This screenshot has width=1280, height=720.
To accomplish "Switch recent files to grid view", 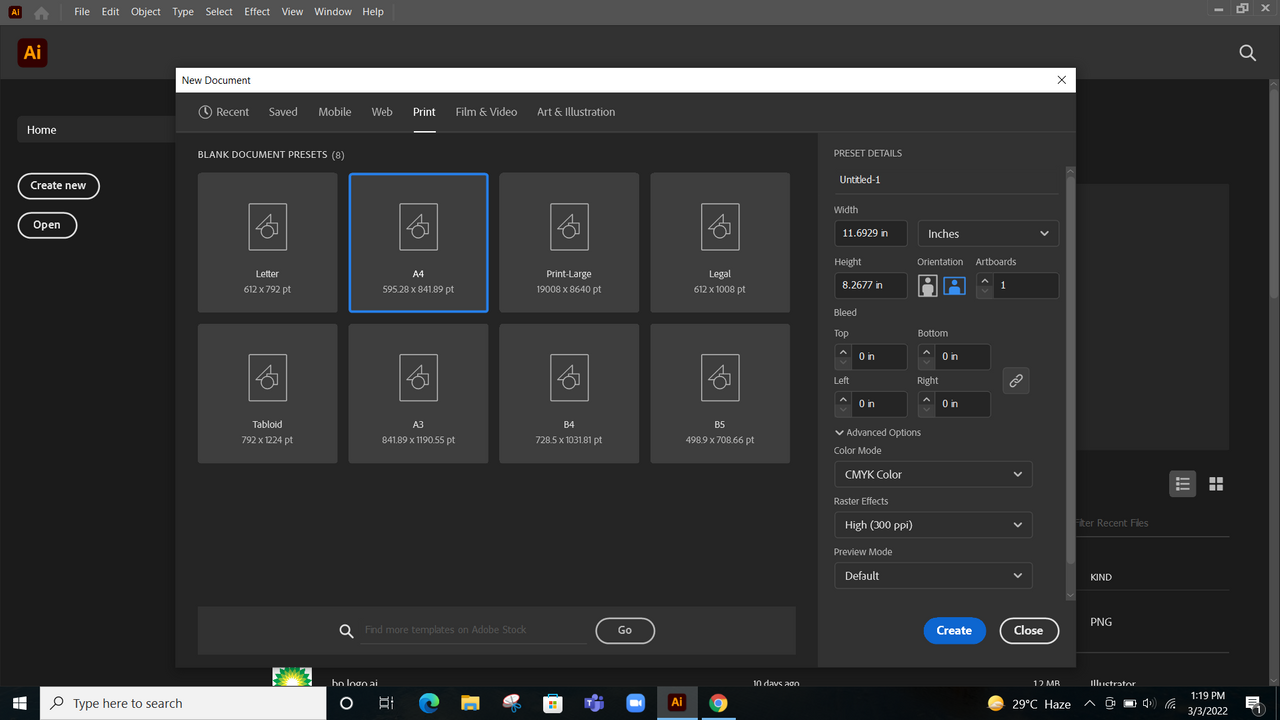I will click(1216, 484).
